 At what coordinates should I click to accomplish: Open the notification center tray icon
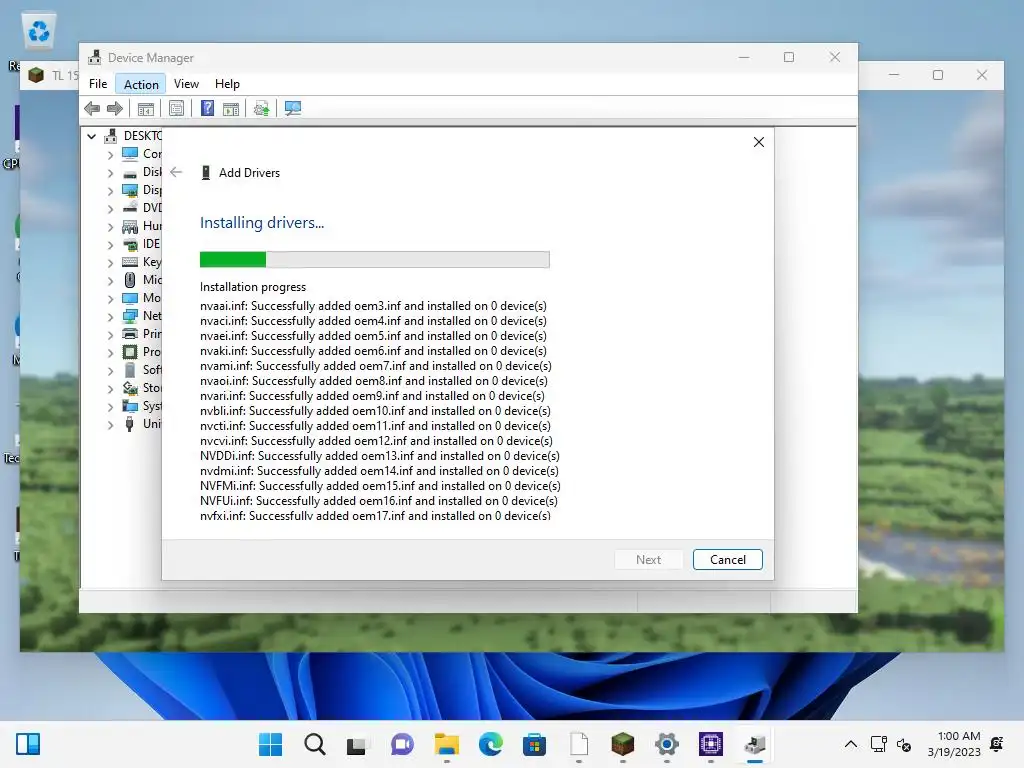pyautogui.click(x=997, y=744)
